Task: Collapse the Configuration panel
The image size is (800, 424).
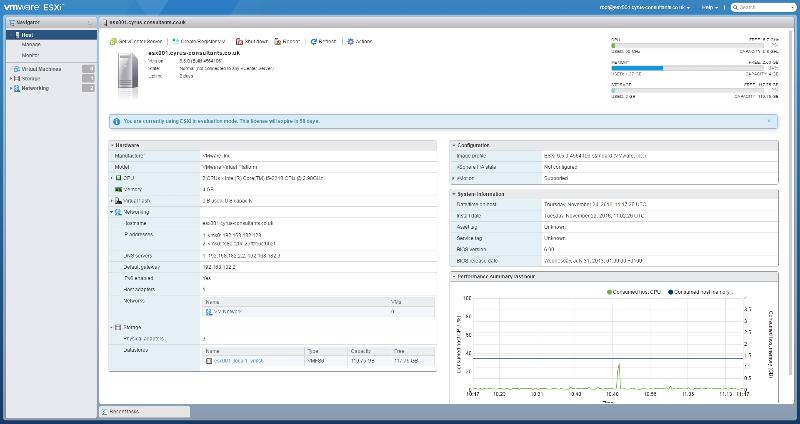Action: coord(454,145)
